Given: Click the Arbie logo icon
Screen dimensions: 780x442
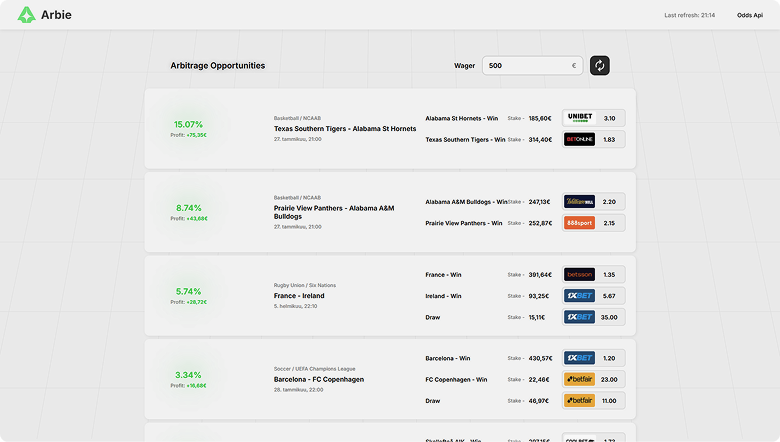Looking at the screenshot, I should click(x=25, y=15).
